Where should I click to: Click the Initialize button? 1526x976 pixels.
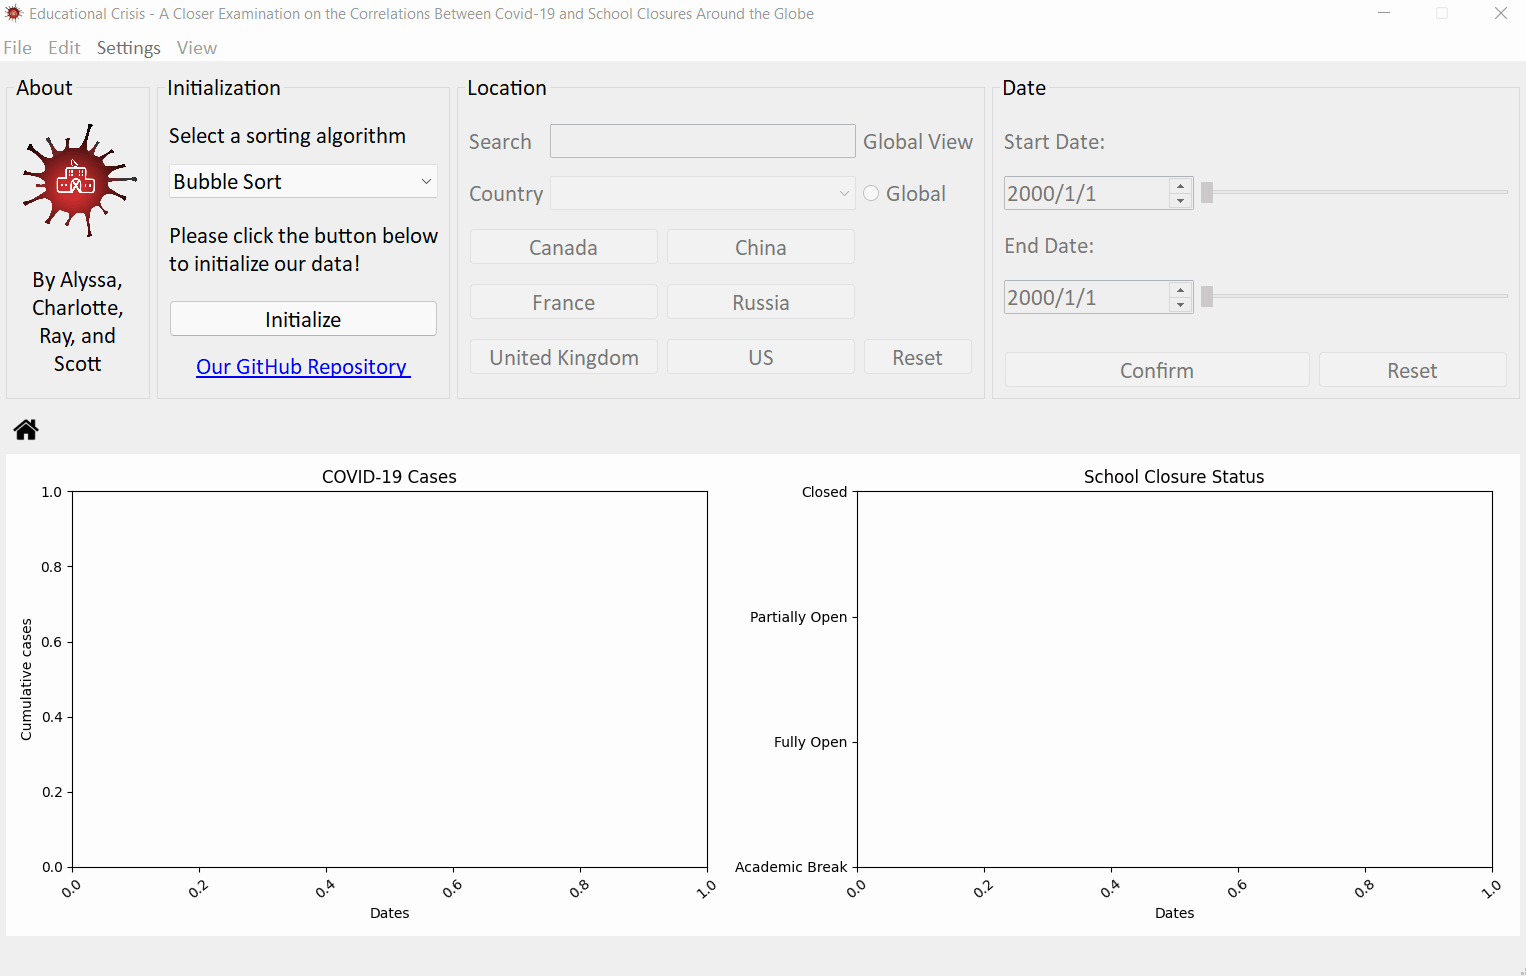coord(303,319)
